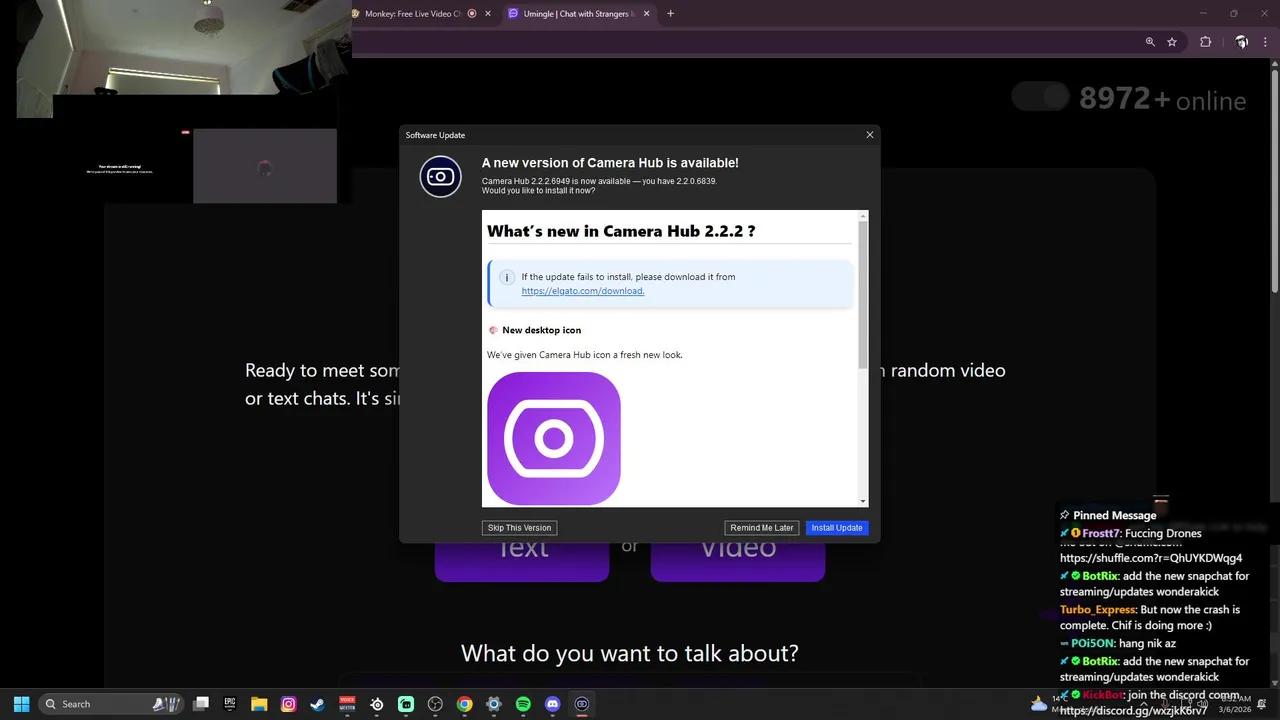Image resolution: width=1280 pixels, height=720 pixels.
Task: Launch Spotify from the taskbar
Action: (523, 704)
